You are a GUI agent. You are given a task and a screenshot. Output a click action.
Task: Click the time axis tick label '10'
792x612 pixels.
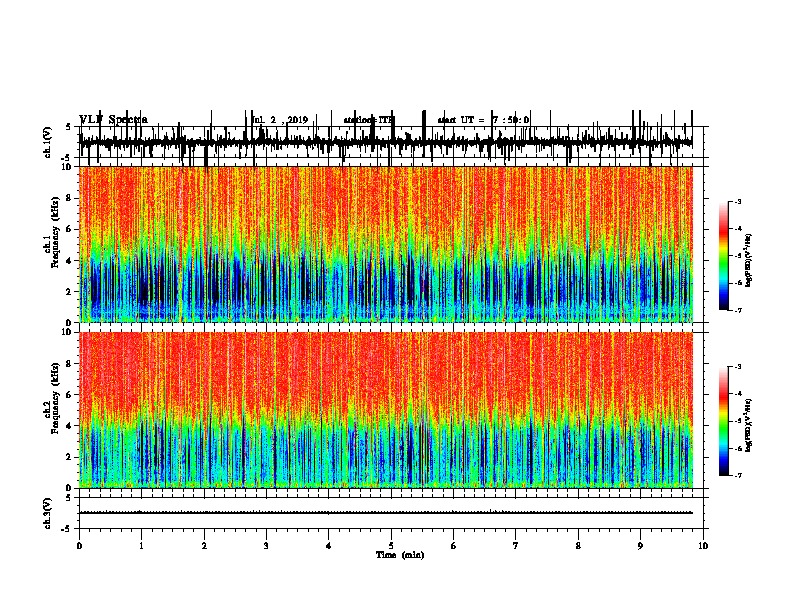click(703, 546)
